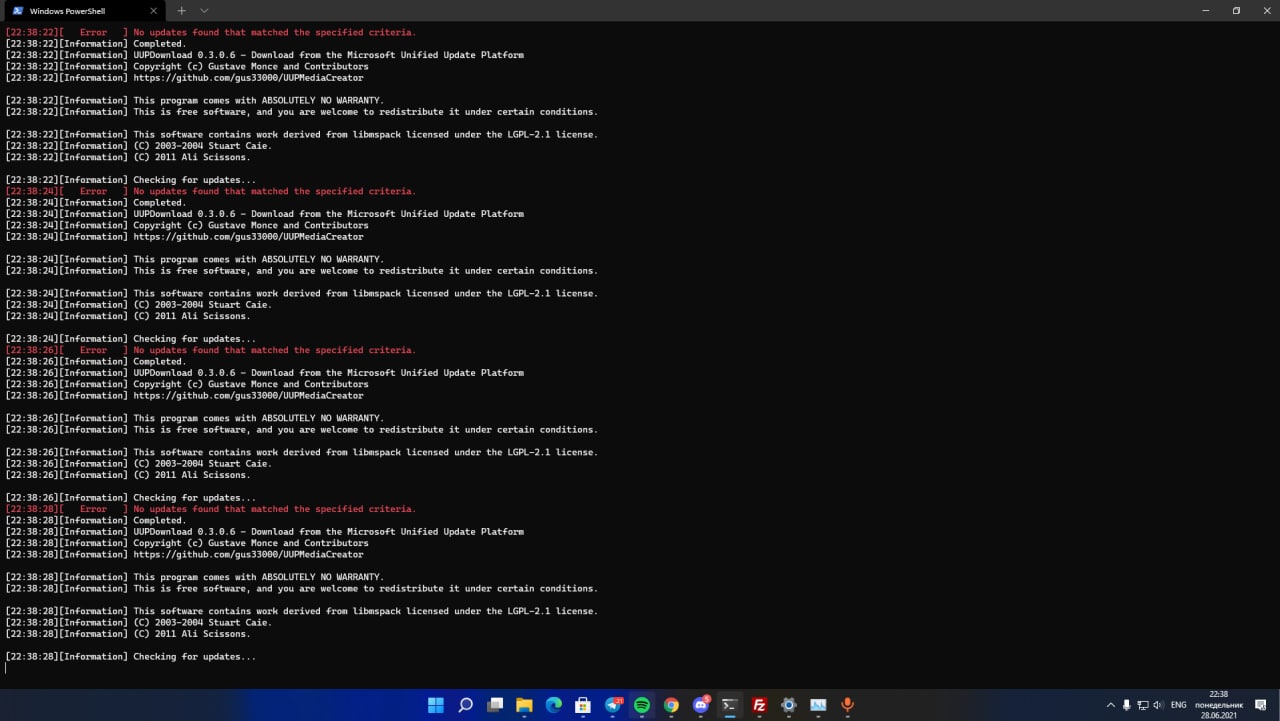Open the new tab profile dropdown
The height and width of the screenshot is (721, 1280).
(204, 11)
